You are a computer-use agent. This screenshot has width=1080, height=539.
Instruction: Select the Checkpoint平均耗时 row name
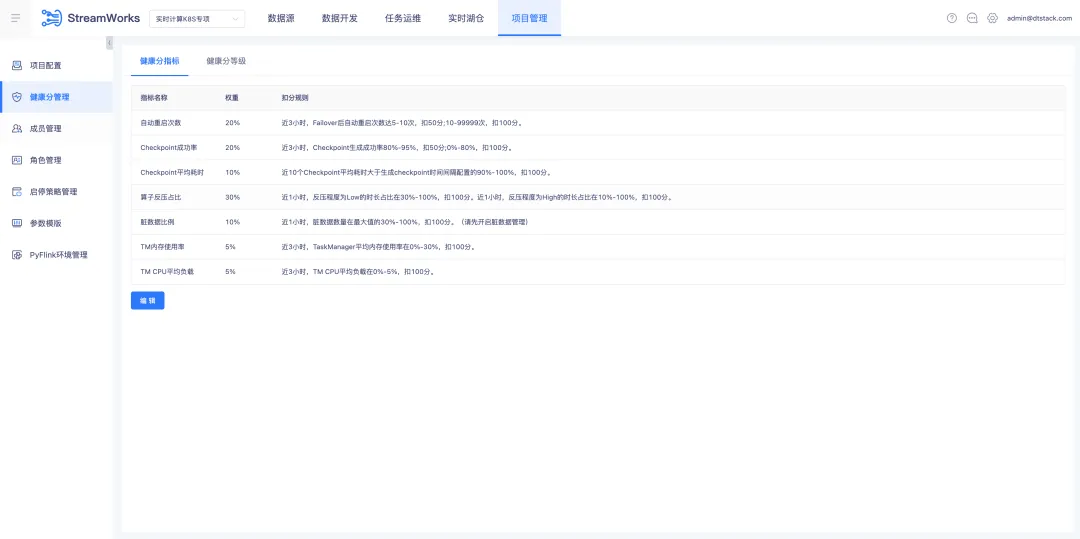tap(172, 172)
